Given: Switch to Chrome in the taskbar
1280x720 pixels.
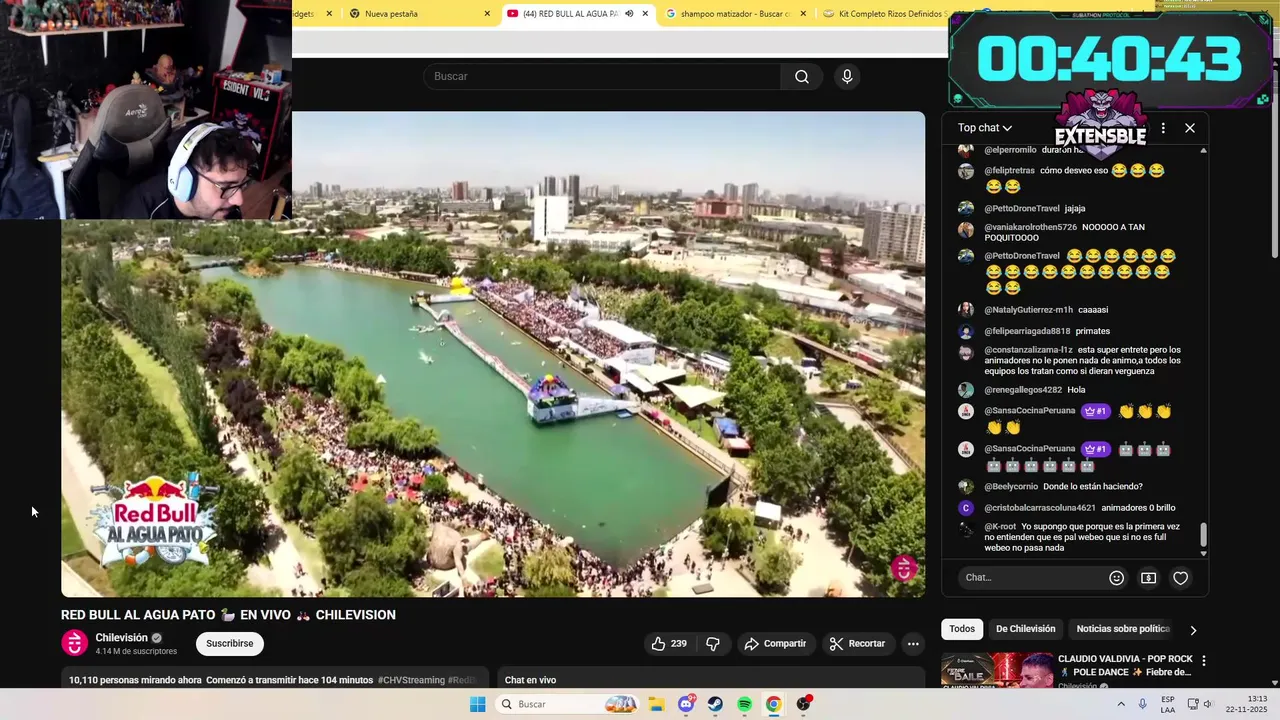Looking at the screenshot, I should click(x=773, y=704).
